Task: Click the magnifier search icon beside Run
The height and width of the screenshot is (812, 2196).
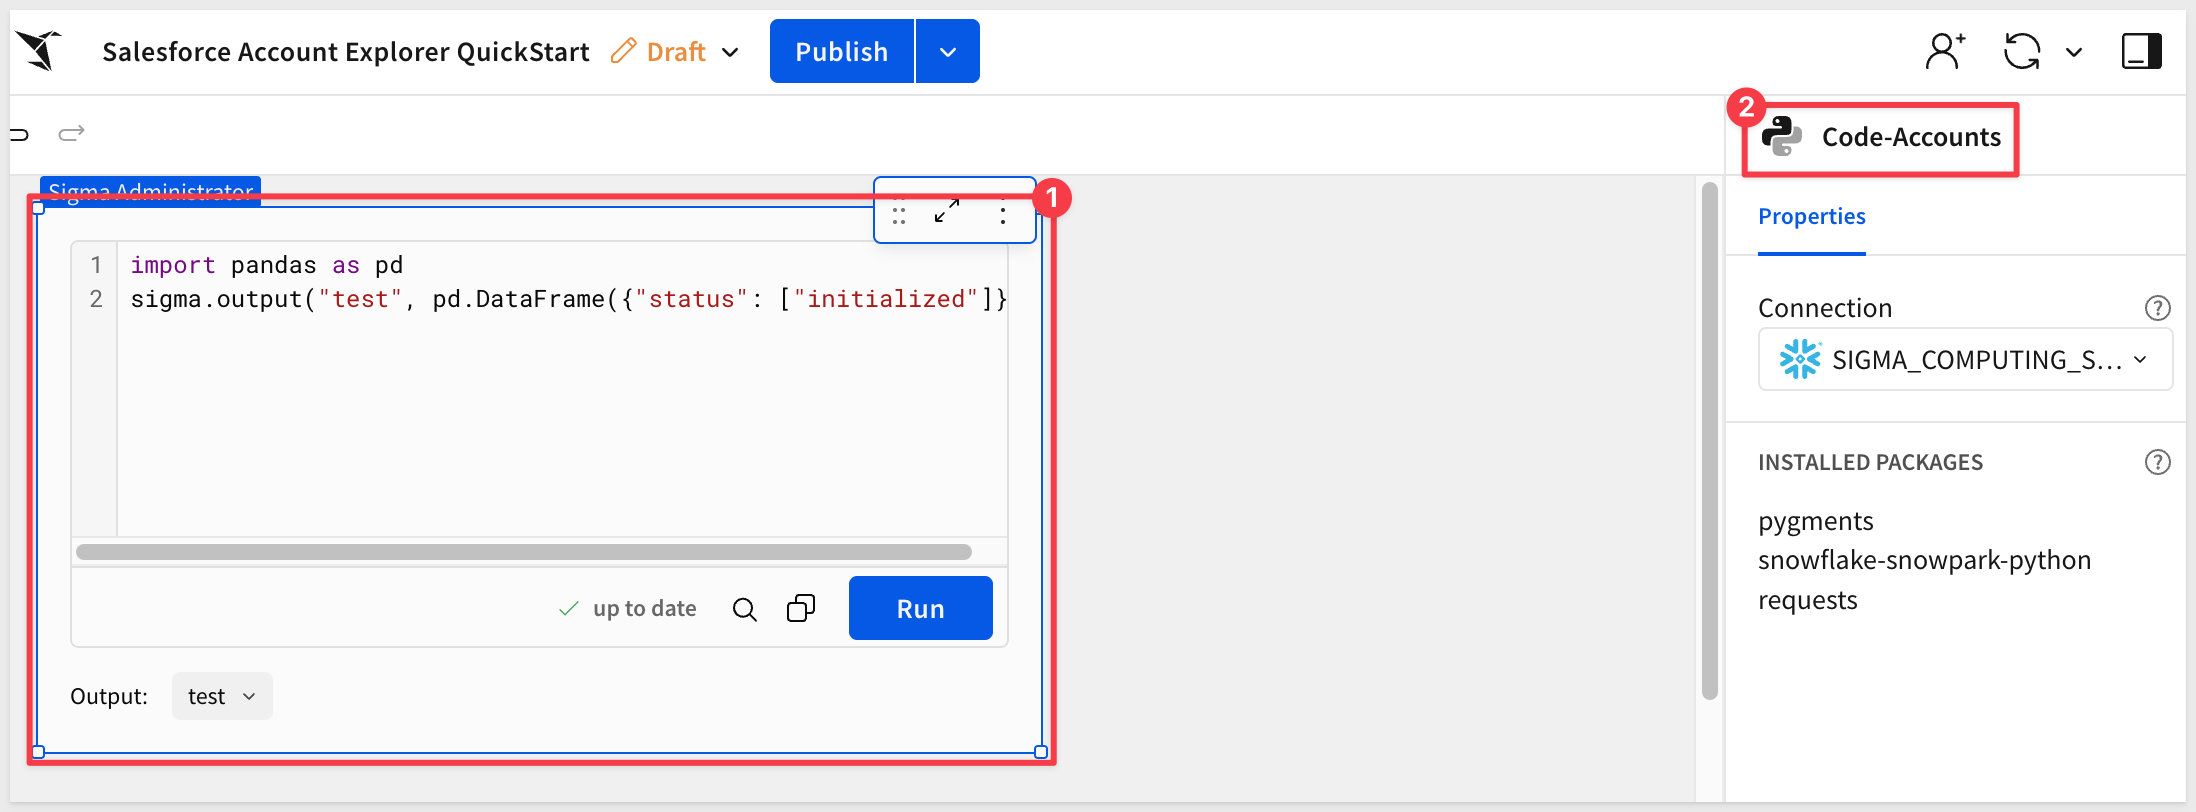Action: [x=744, y=609]
